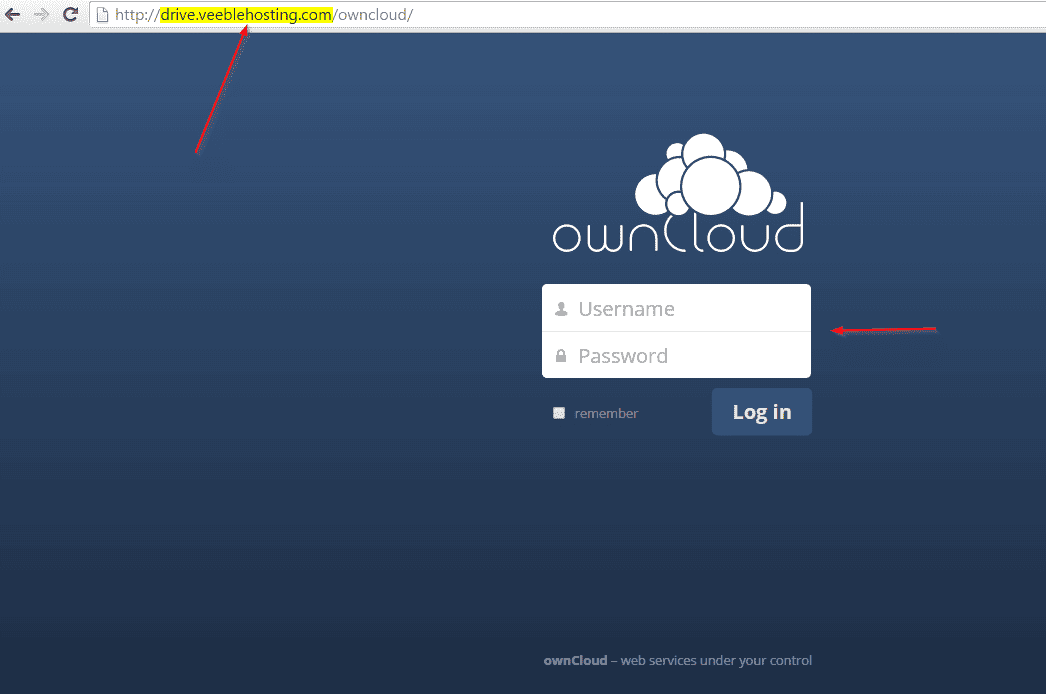Click the browser forward arrow
The image size is (1046, 694).
[x=39, y=14]
